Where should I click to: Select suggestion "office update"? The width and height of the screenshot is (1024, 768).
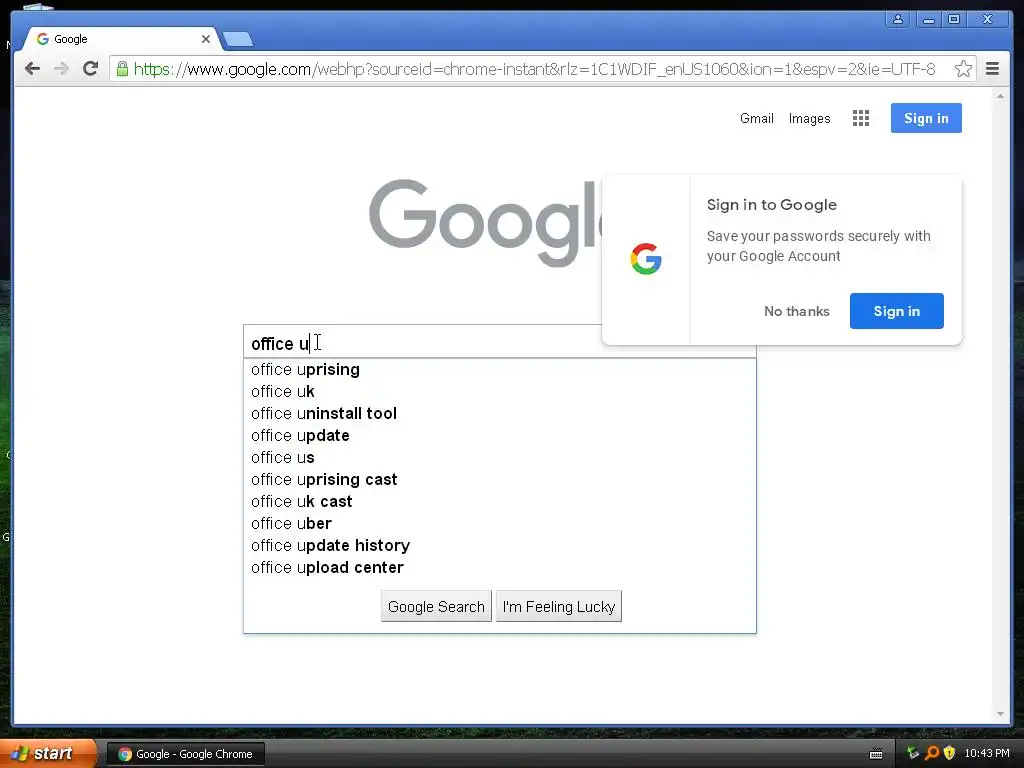pyautogui.click(x=500, y=436)
